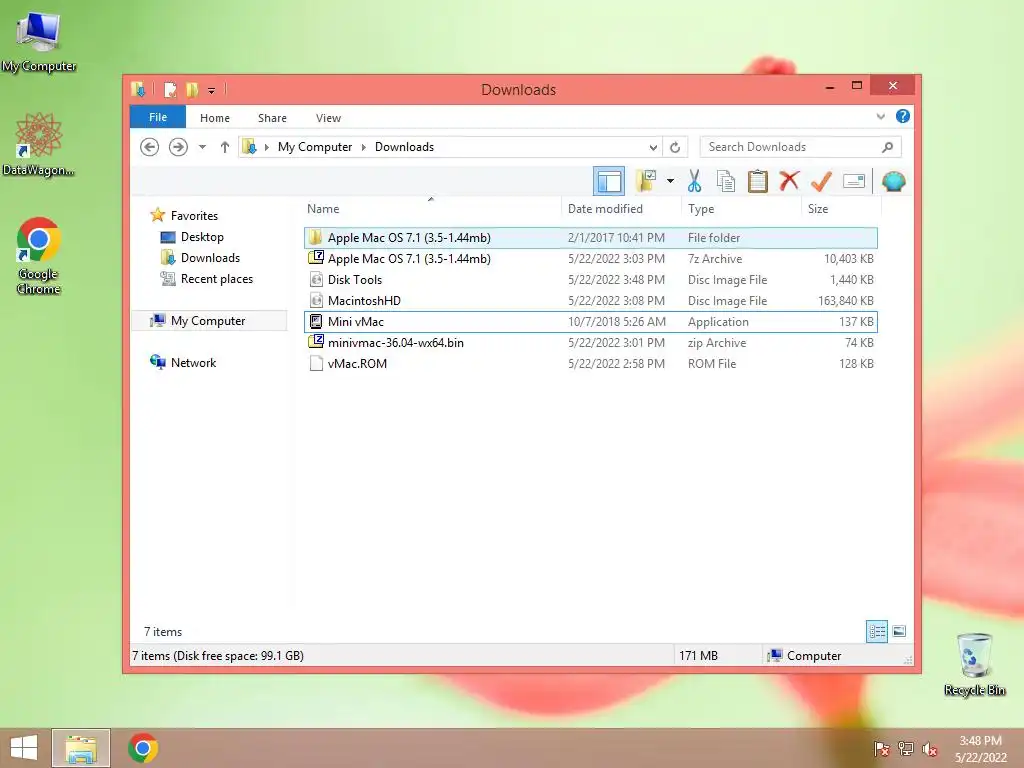Go back with the Back arrow

click(x=150, y=147)
